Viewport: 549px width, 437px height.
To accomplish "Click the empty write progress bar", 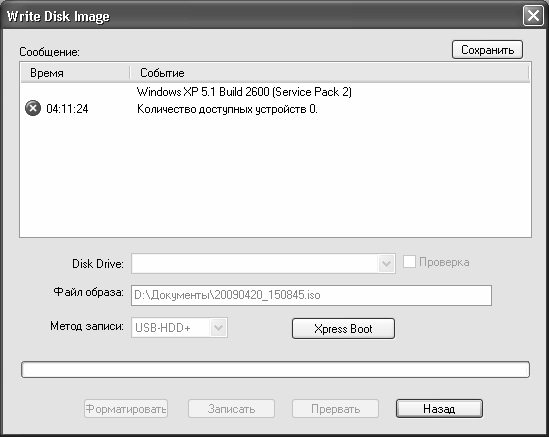I will 275,369.
